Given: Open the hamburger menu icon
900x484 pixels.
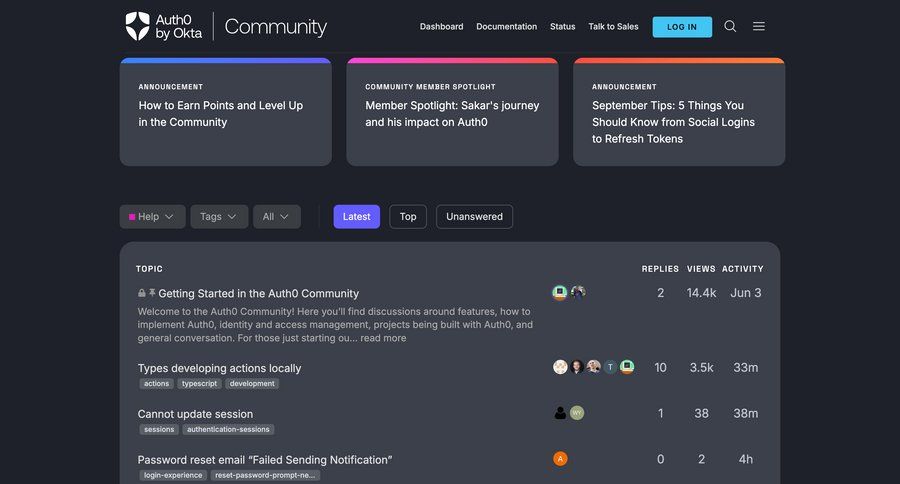Looking at the screenshot, I should (759, 26).
